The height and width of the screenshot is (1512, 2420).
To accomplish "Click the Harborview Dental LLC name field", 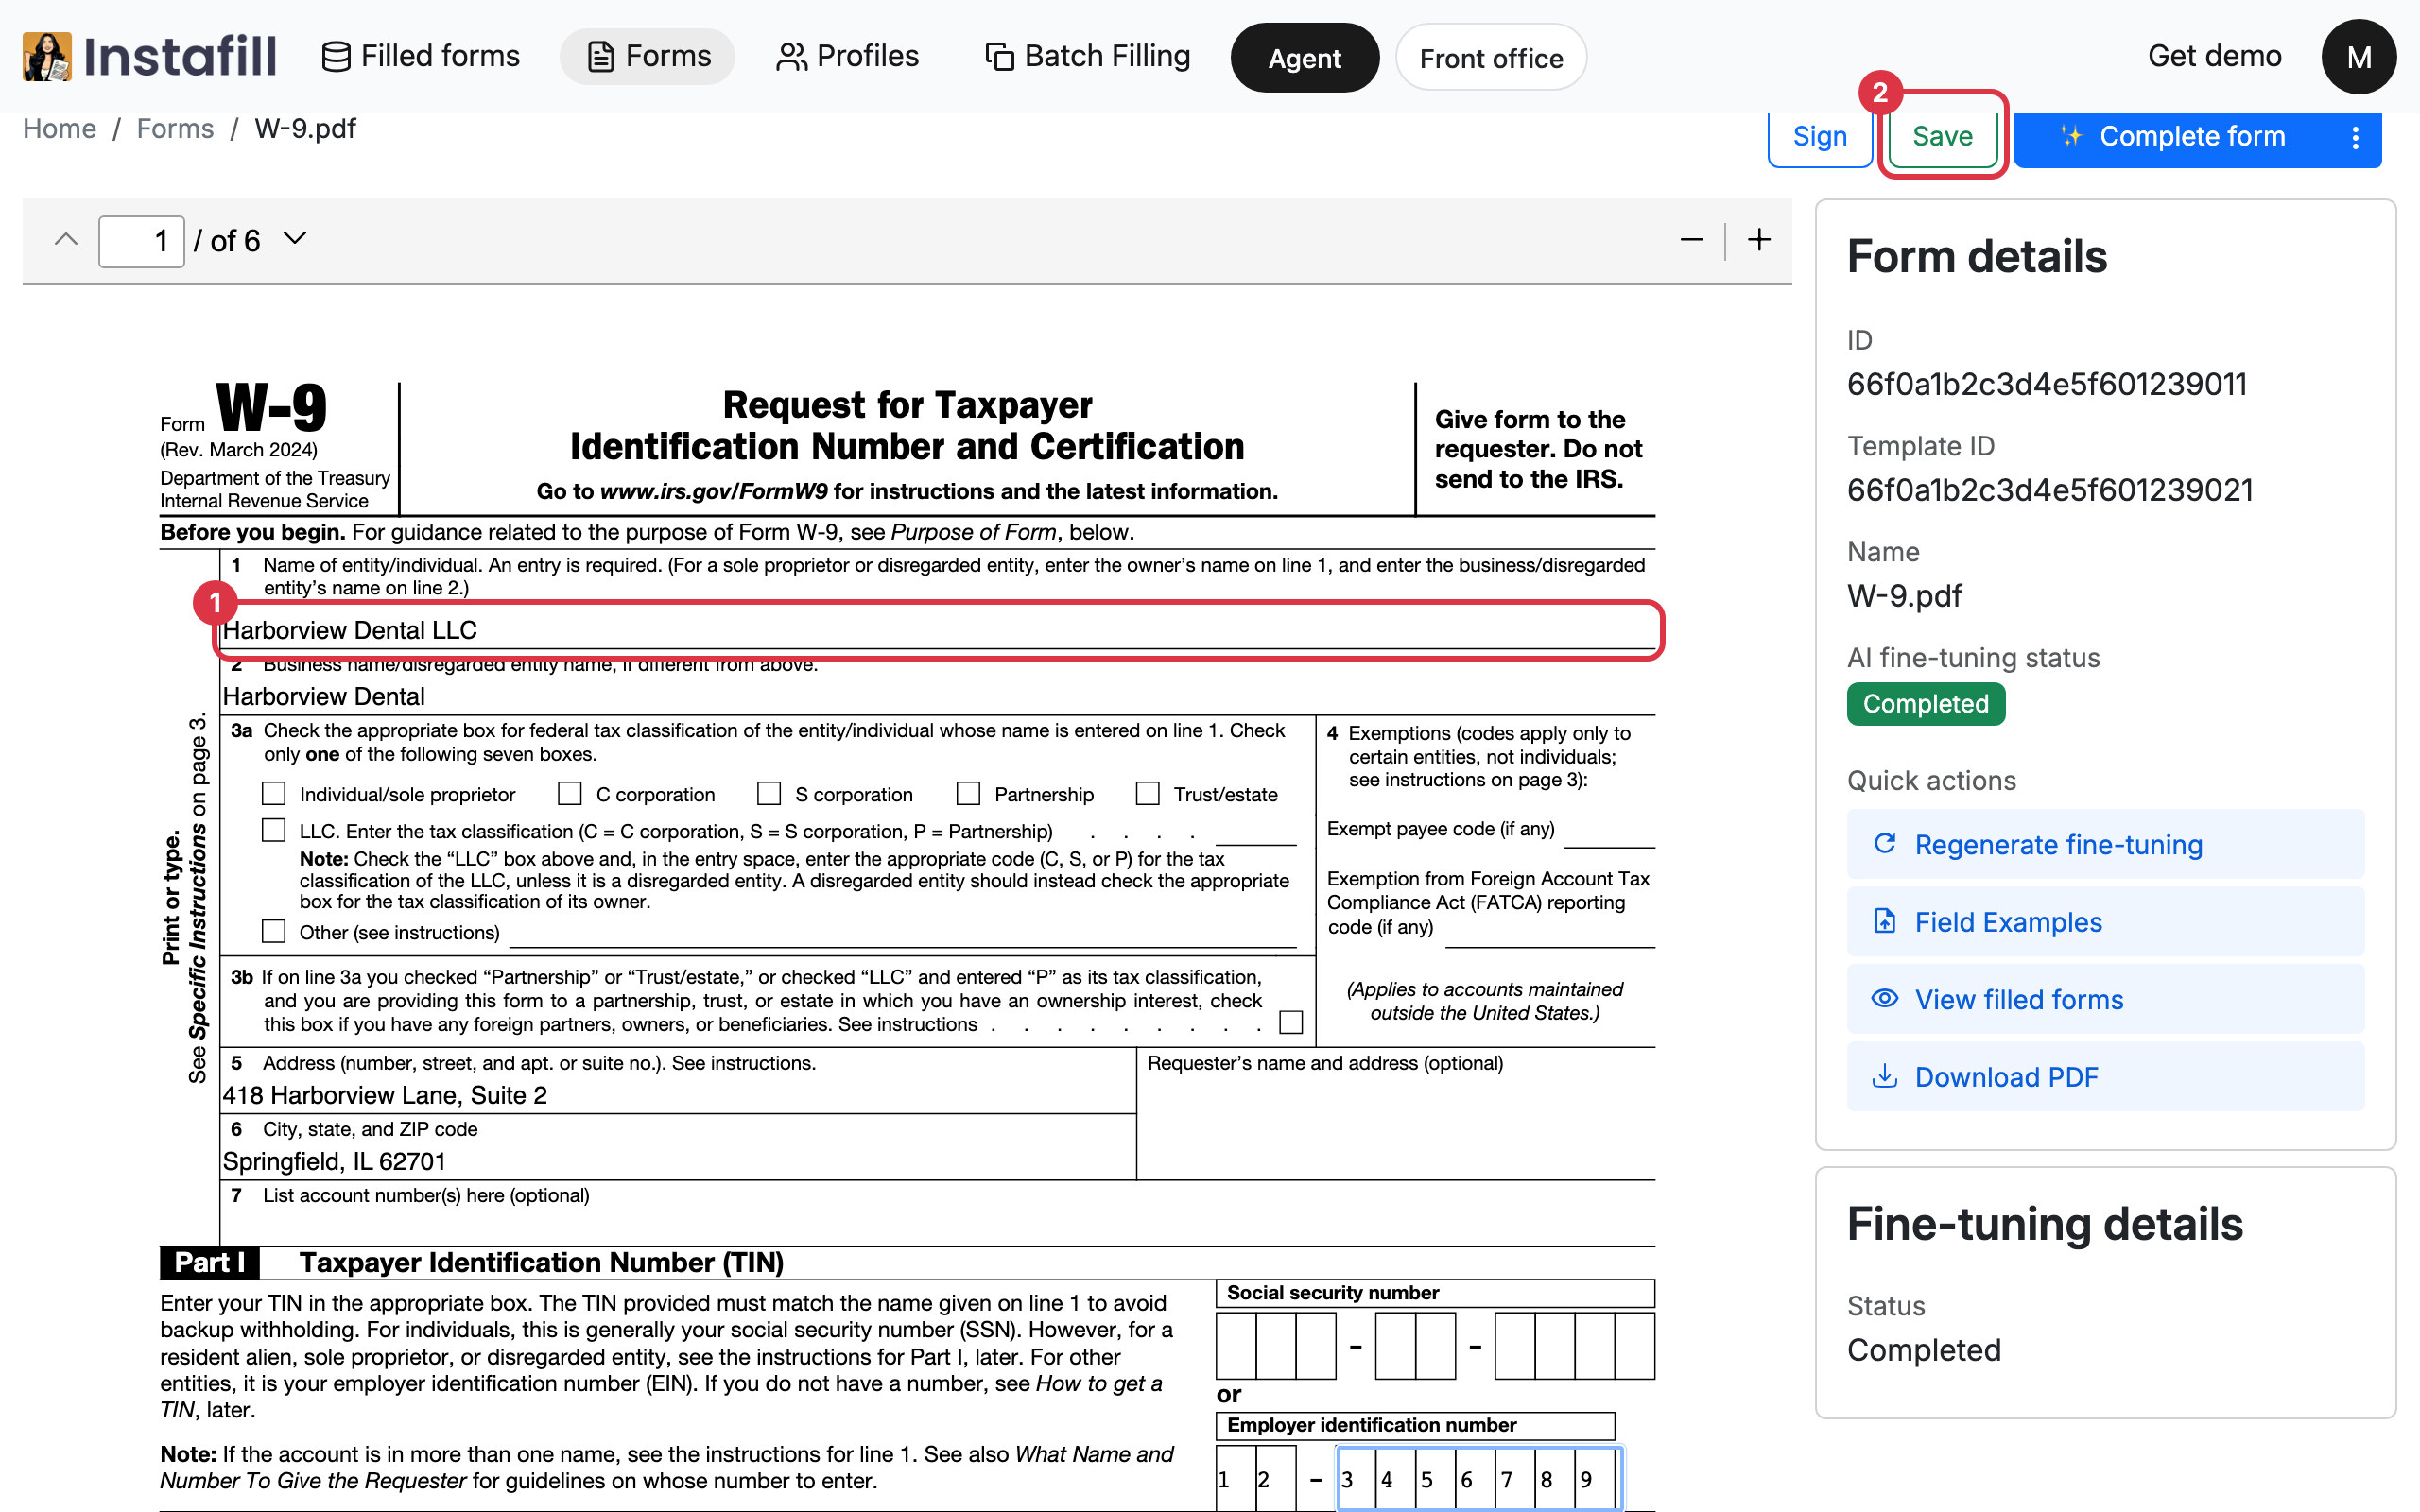I will point(938,630).
